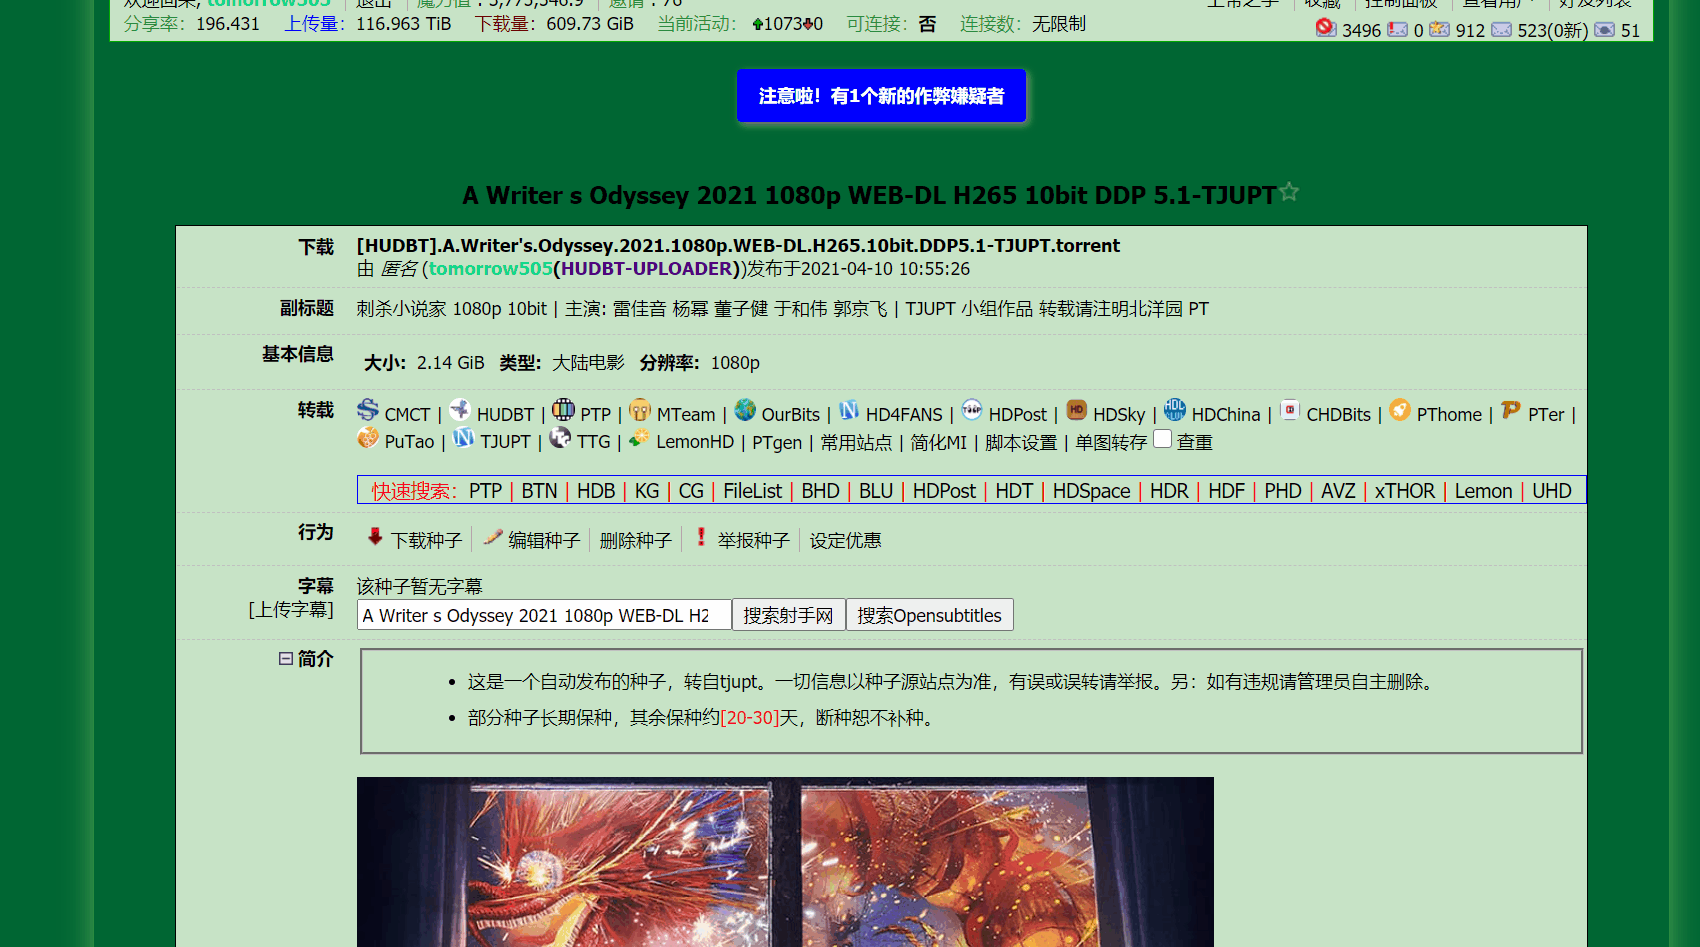Quick search on BLU
The height and width of the screenshot is (947, 1700).
coord(876,491)
